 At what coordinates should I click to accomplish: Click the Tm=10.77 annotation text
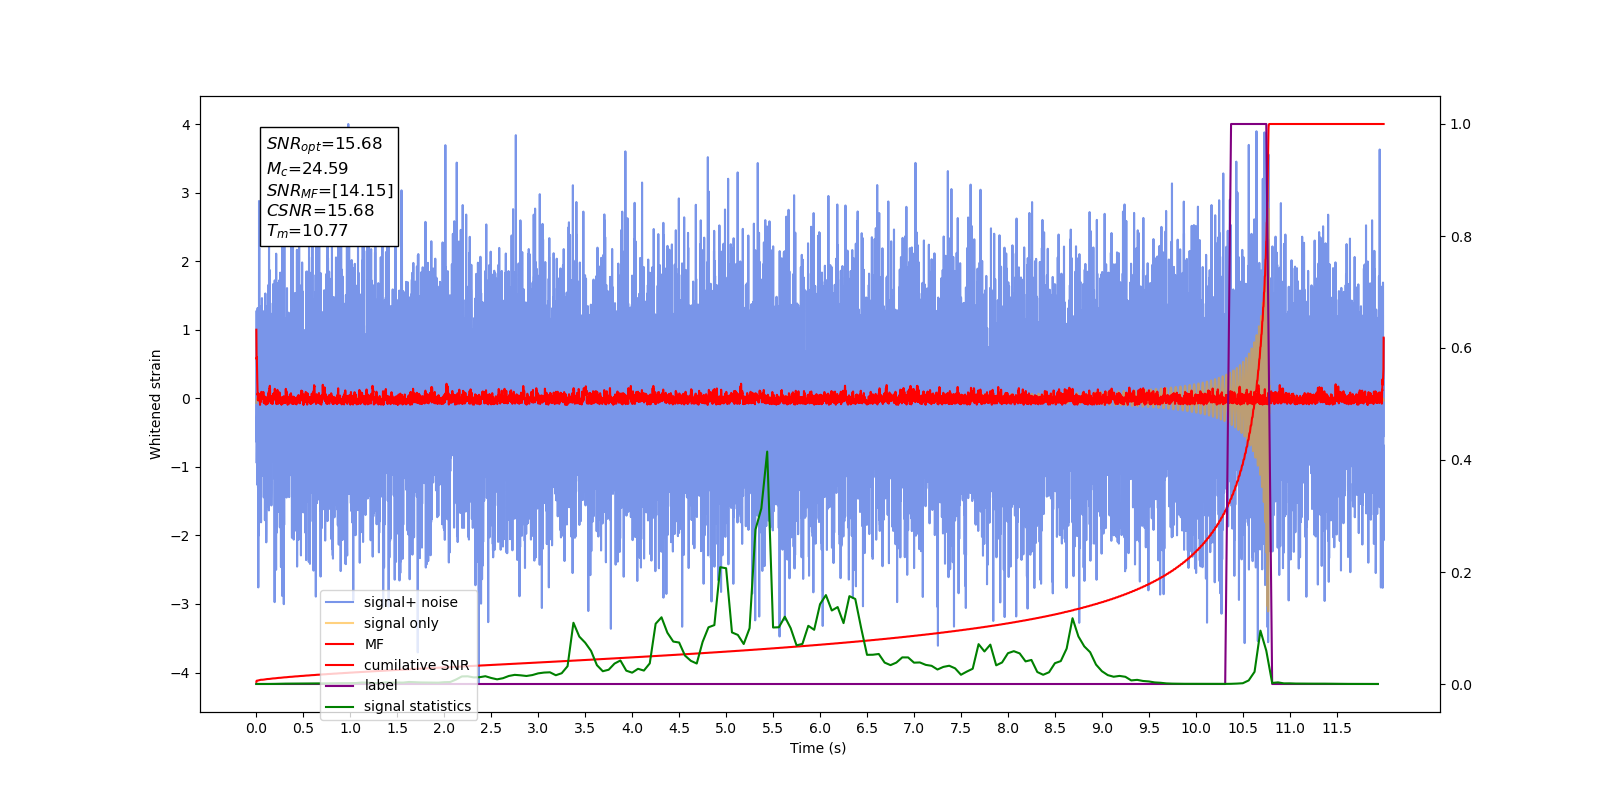point(307,231)
